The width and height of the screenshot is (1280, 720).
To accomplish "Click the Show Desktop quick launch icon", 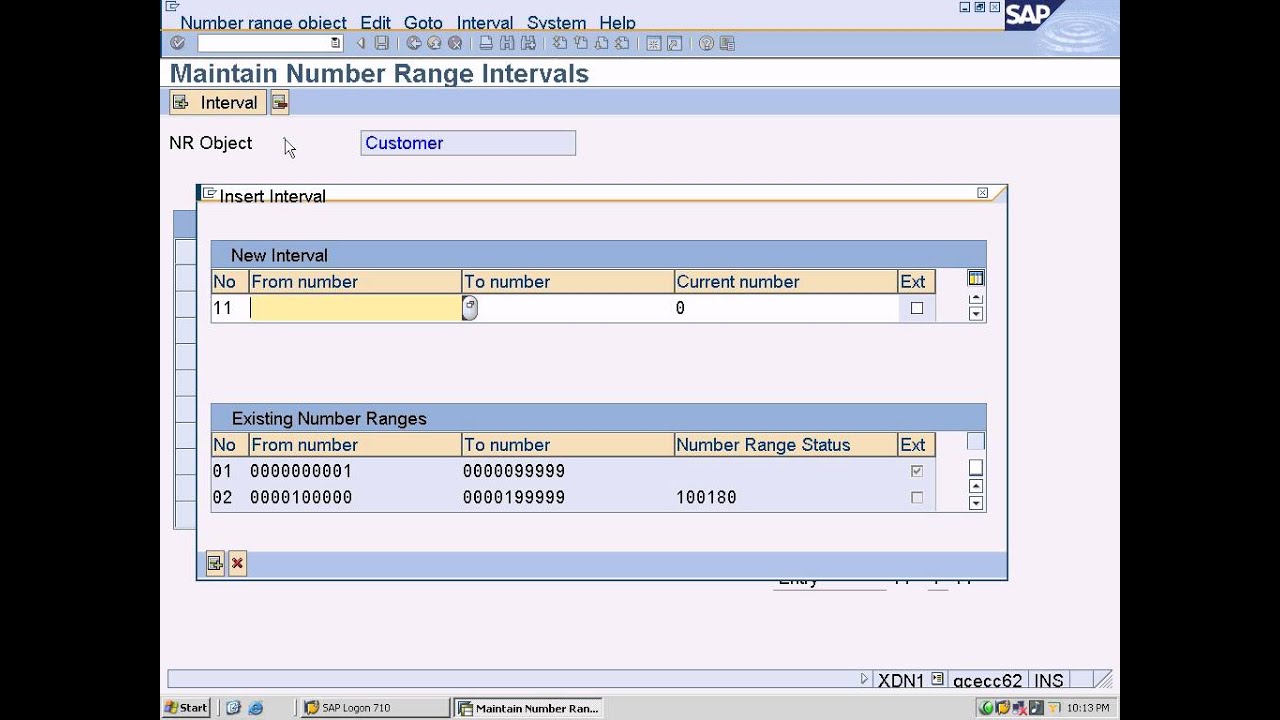I will 234,708.
